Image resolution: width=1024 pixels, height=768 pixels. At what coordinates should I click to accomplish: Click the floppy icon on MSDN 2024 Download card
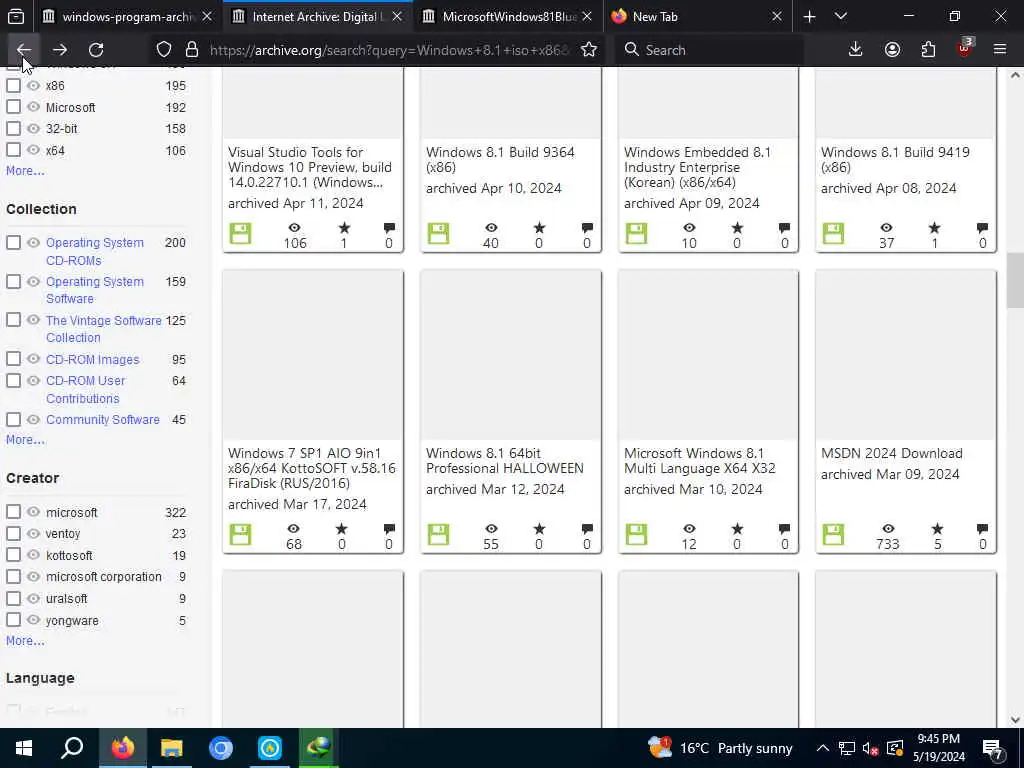[833, 534]
